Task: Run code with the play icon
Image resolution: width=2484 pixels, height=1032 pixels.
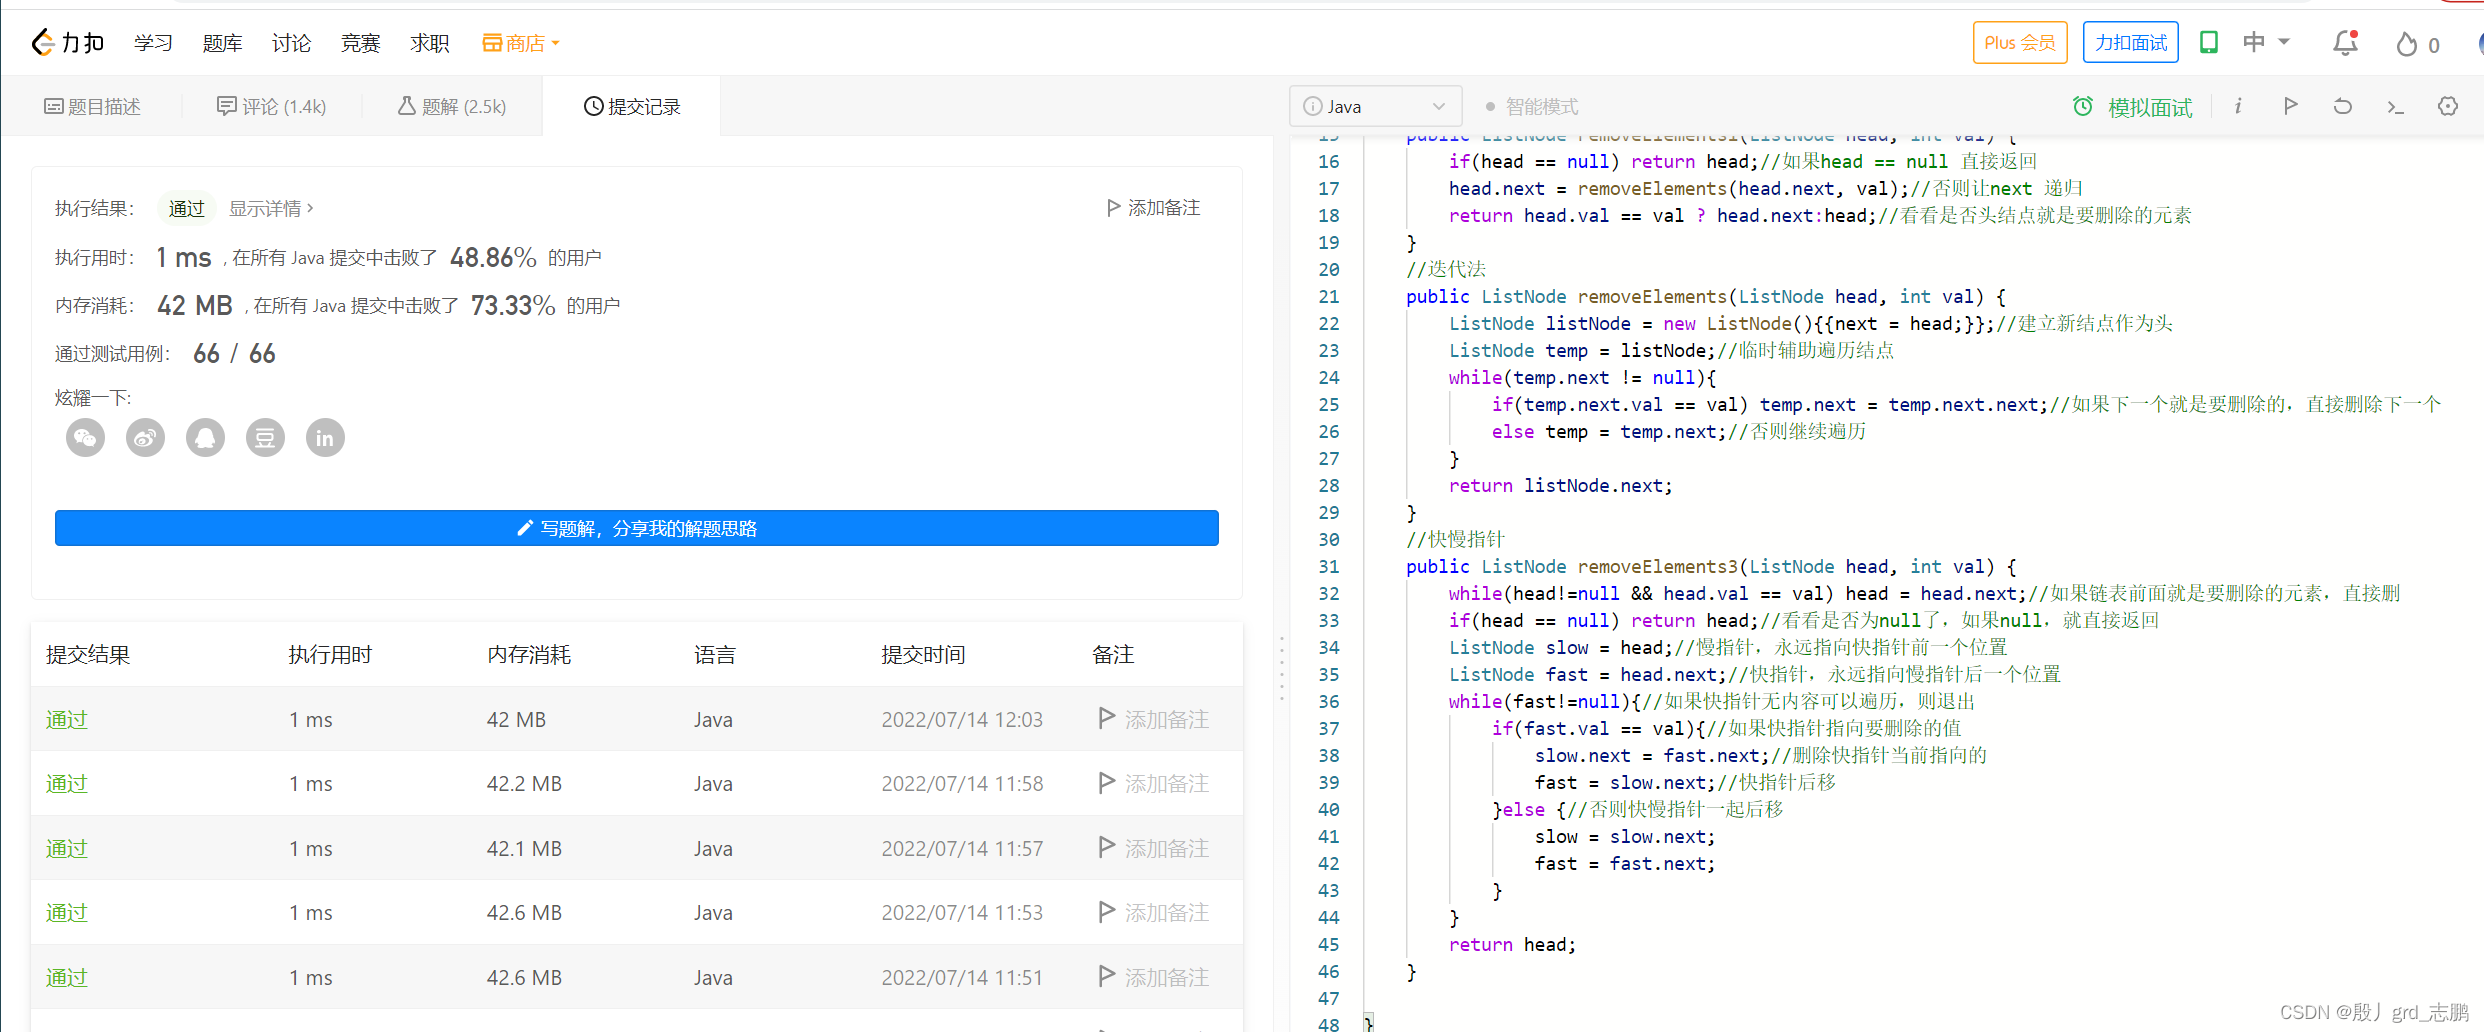Action: click(x=2291, y=106)
